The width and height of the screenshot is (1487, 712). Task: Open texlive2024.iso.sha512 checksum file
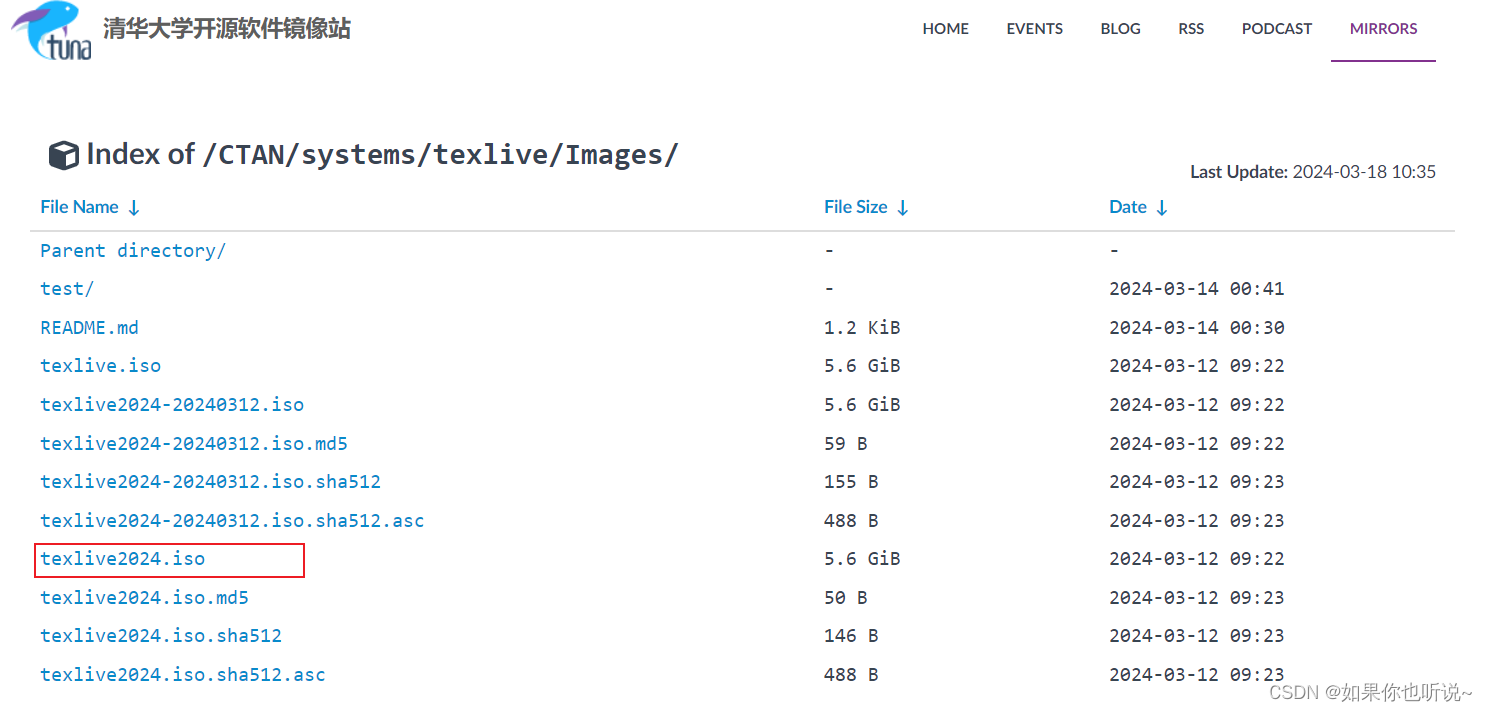point(161,635)
